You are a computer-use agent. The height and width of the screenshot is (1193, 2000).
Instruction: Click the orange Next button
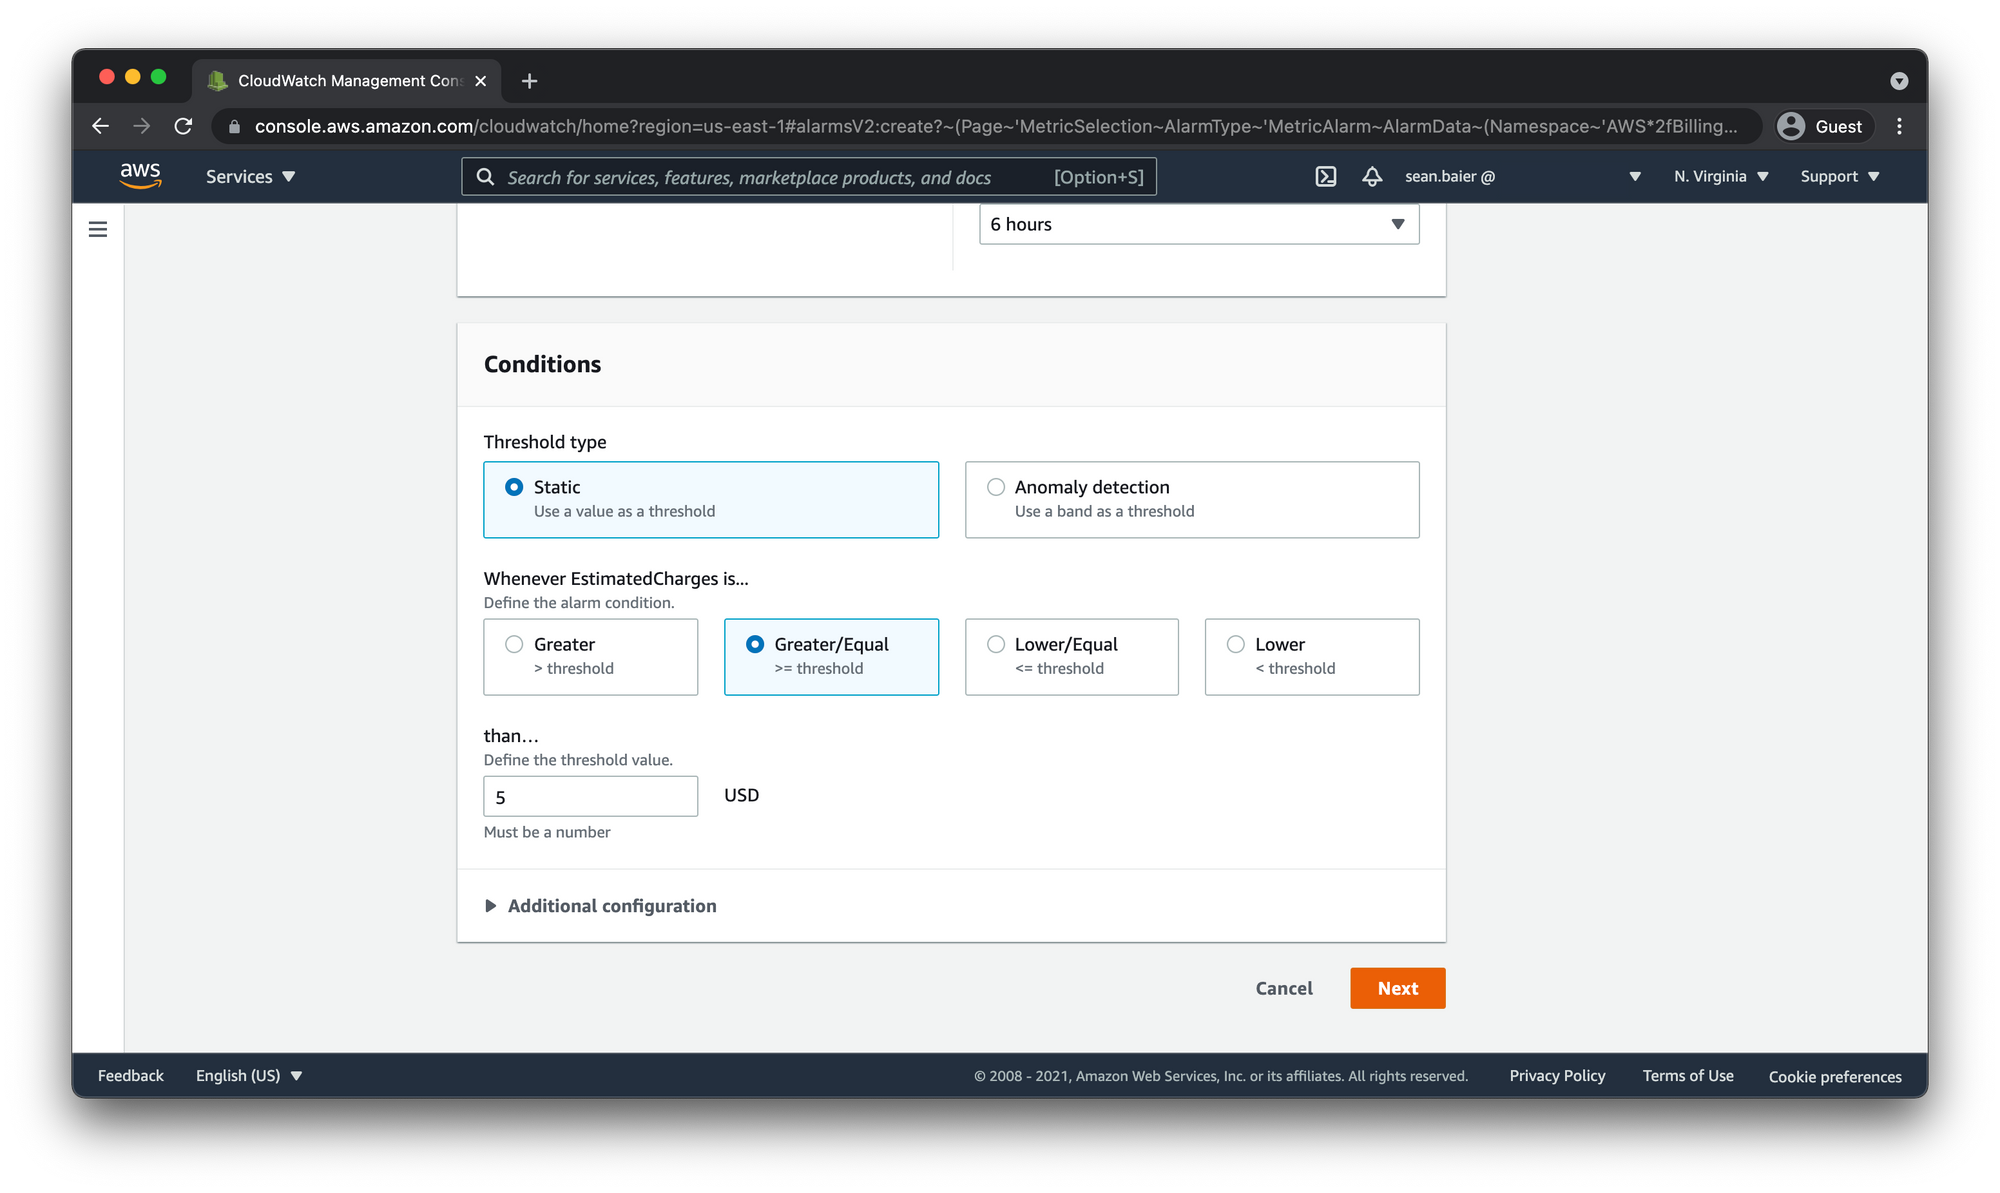pyautogui.click(x=1397, y=988)
